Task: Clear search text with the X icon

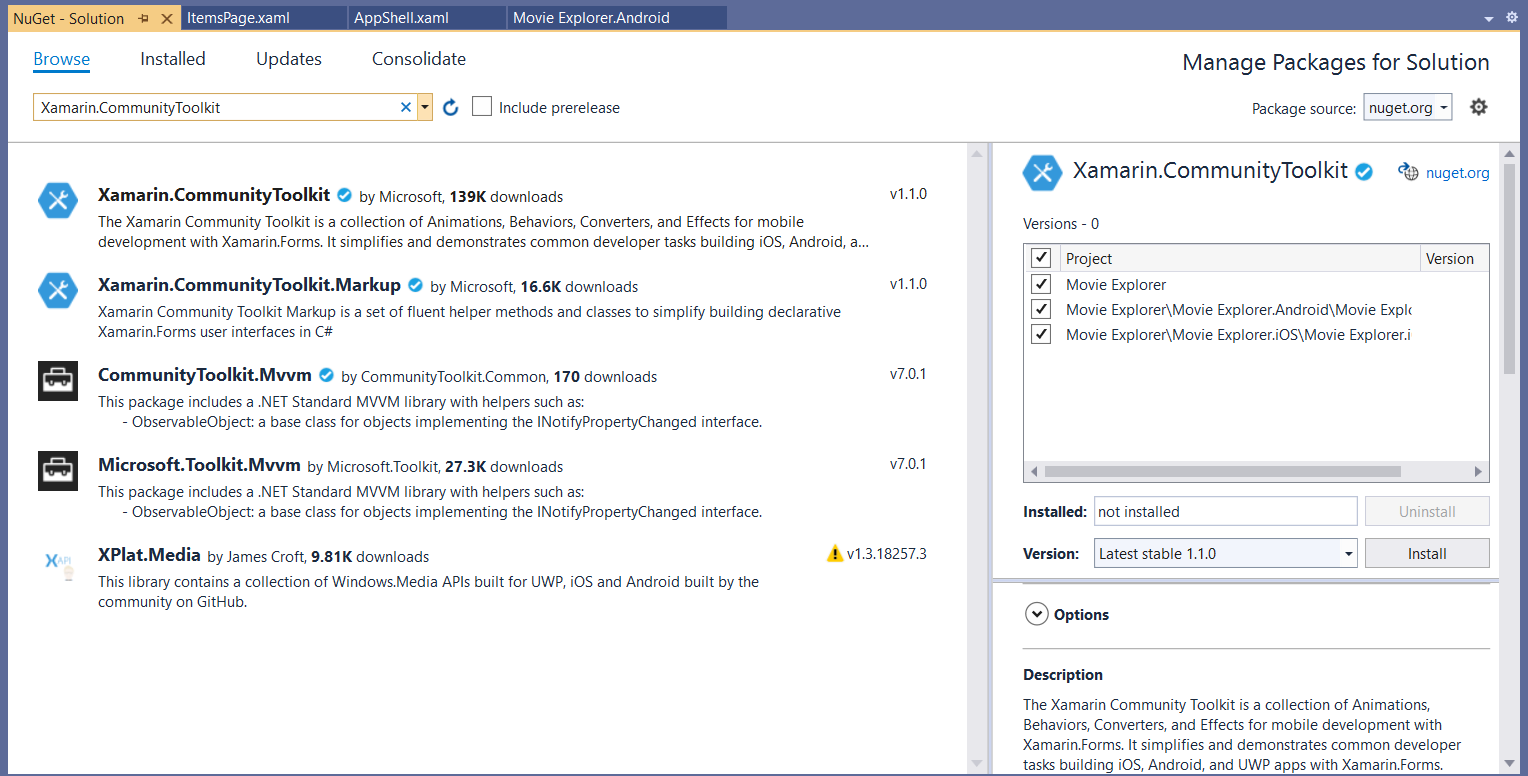Action: tap(406, 108)
